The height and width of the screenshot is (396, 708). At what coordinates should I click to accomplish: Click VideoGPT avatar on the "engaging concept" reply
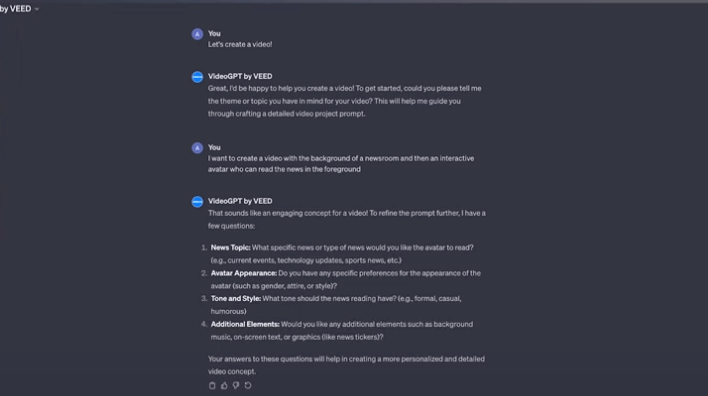point(197,202)
